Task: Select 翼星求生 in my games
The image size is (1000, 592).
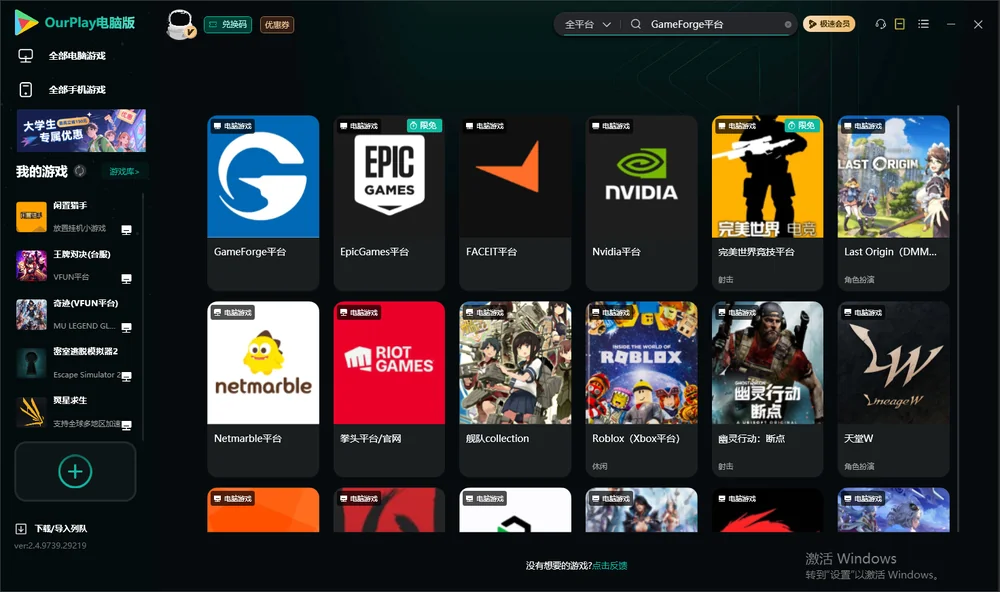Action: point(75,412)
